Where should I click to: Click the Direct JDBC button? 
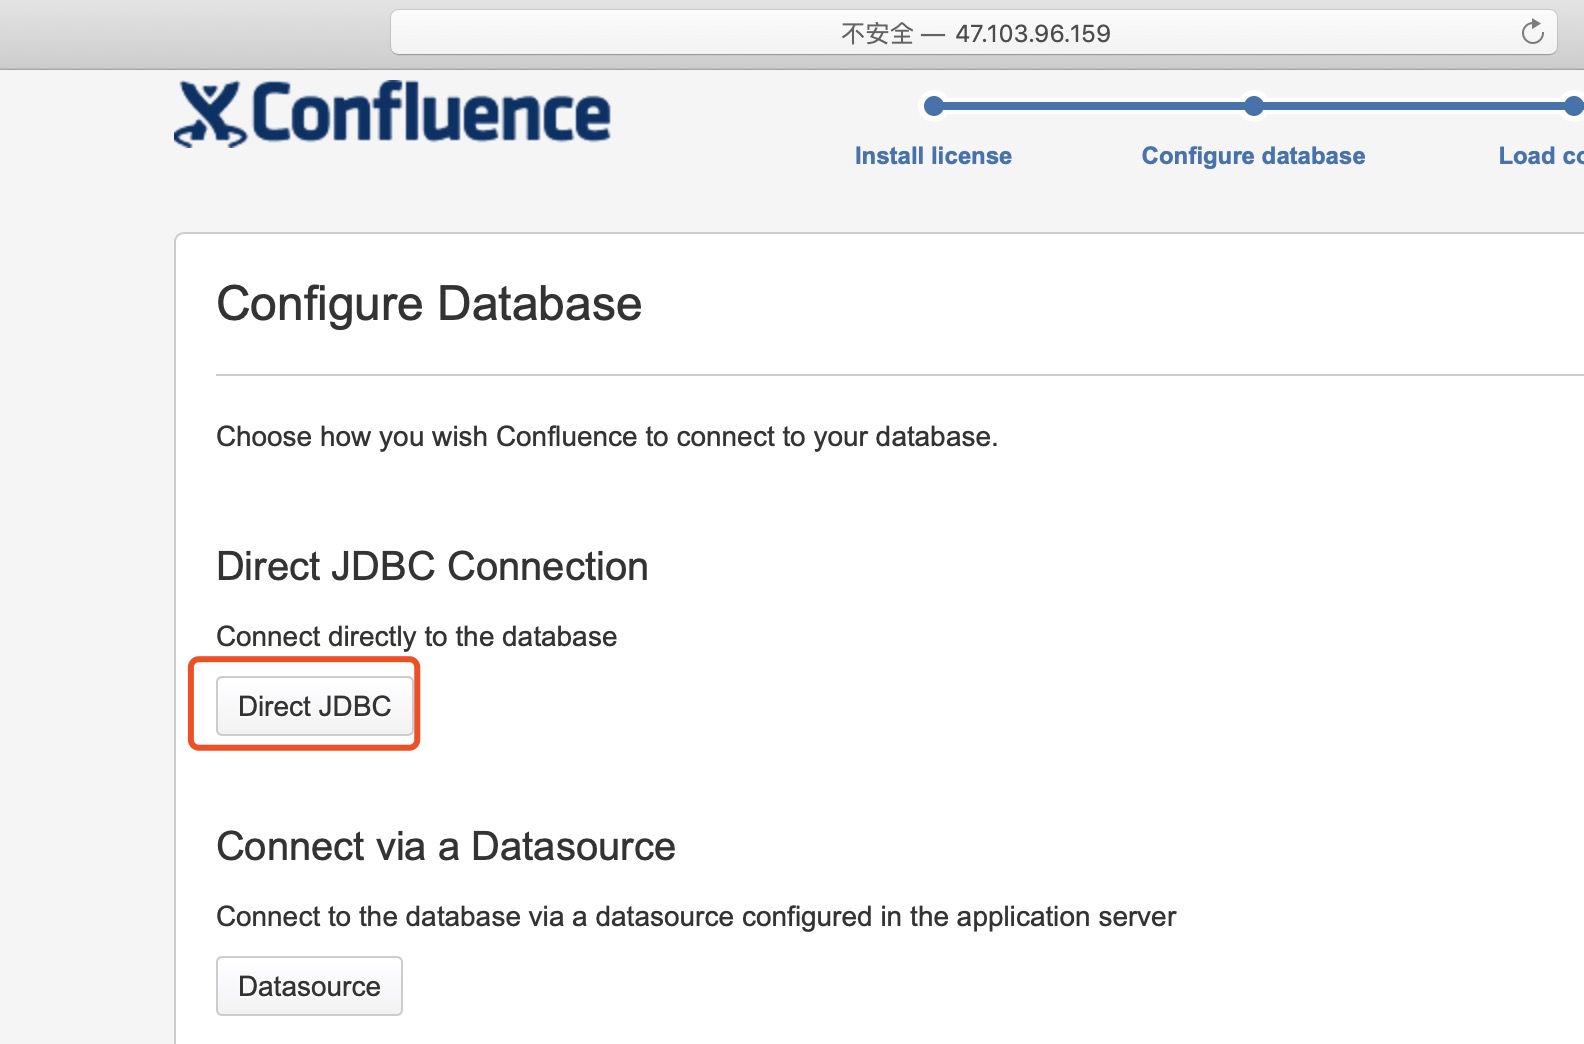[x=315, y=706]
